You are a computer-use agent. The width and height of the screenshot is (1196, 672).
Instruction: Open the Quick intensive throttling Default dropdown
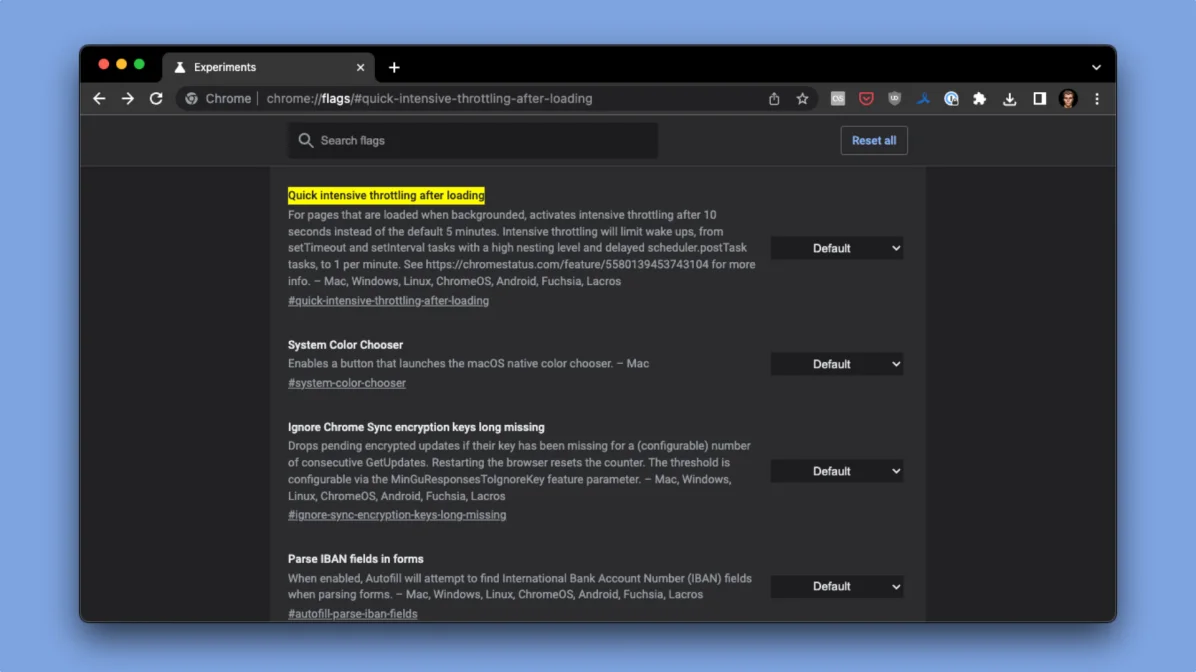coord(836,247)
